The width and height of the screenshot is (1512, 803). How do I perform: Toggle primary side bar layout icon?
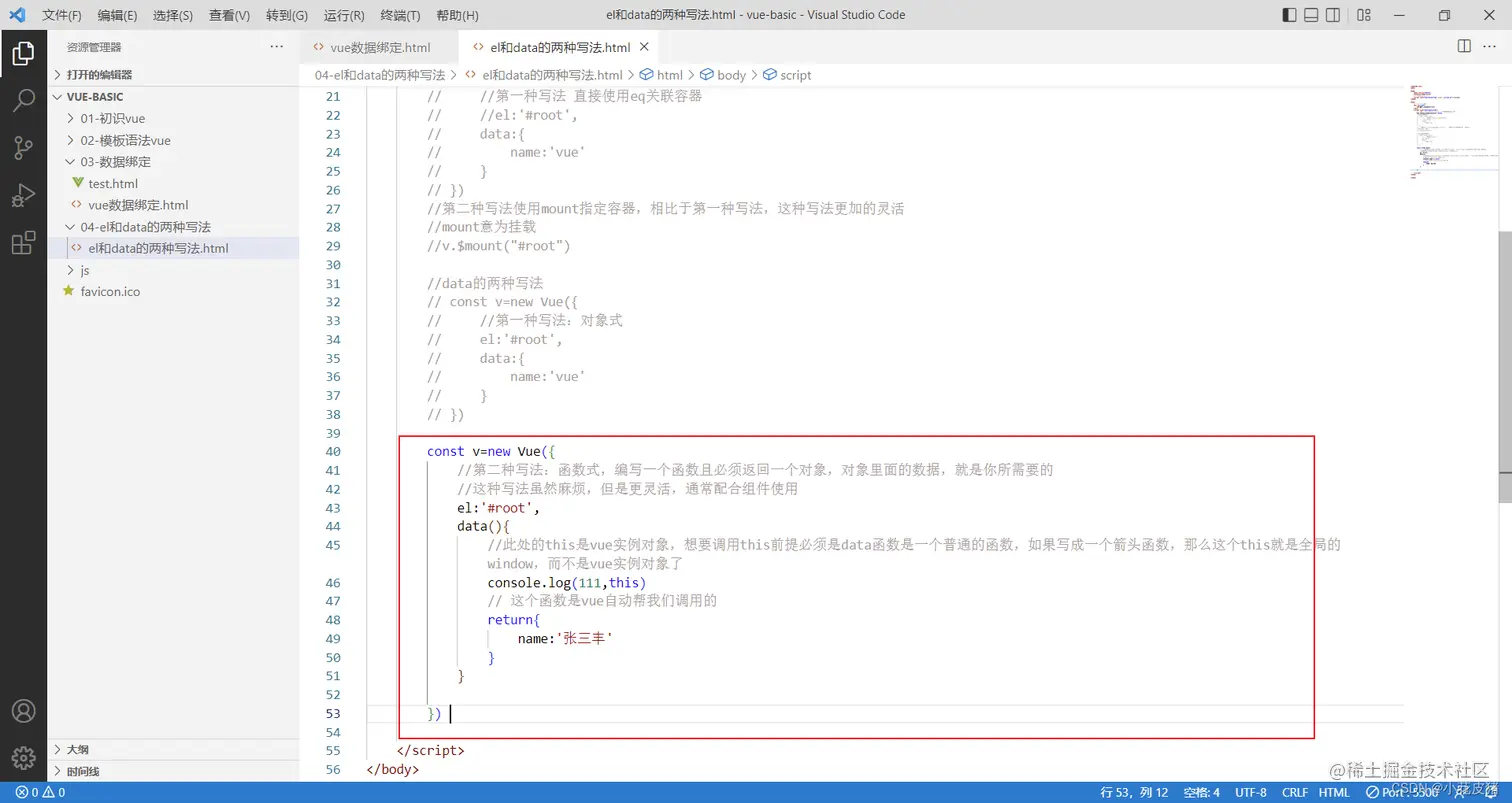pos(1289,15)
